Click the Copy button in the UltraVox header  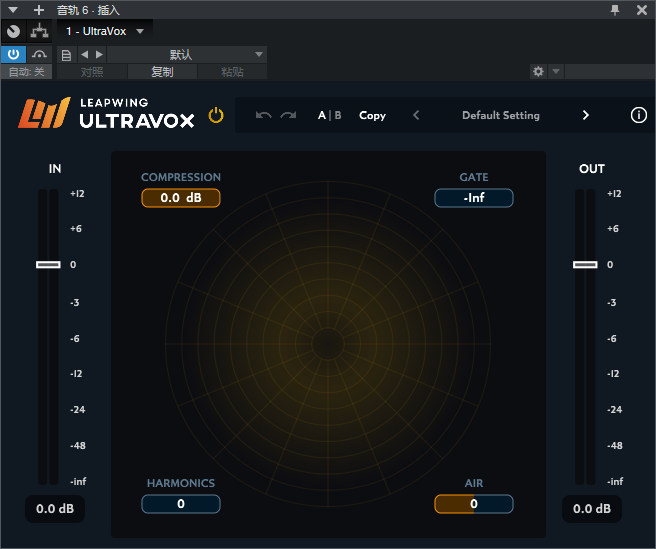coord(372,115)
